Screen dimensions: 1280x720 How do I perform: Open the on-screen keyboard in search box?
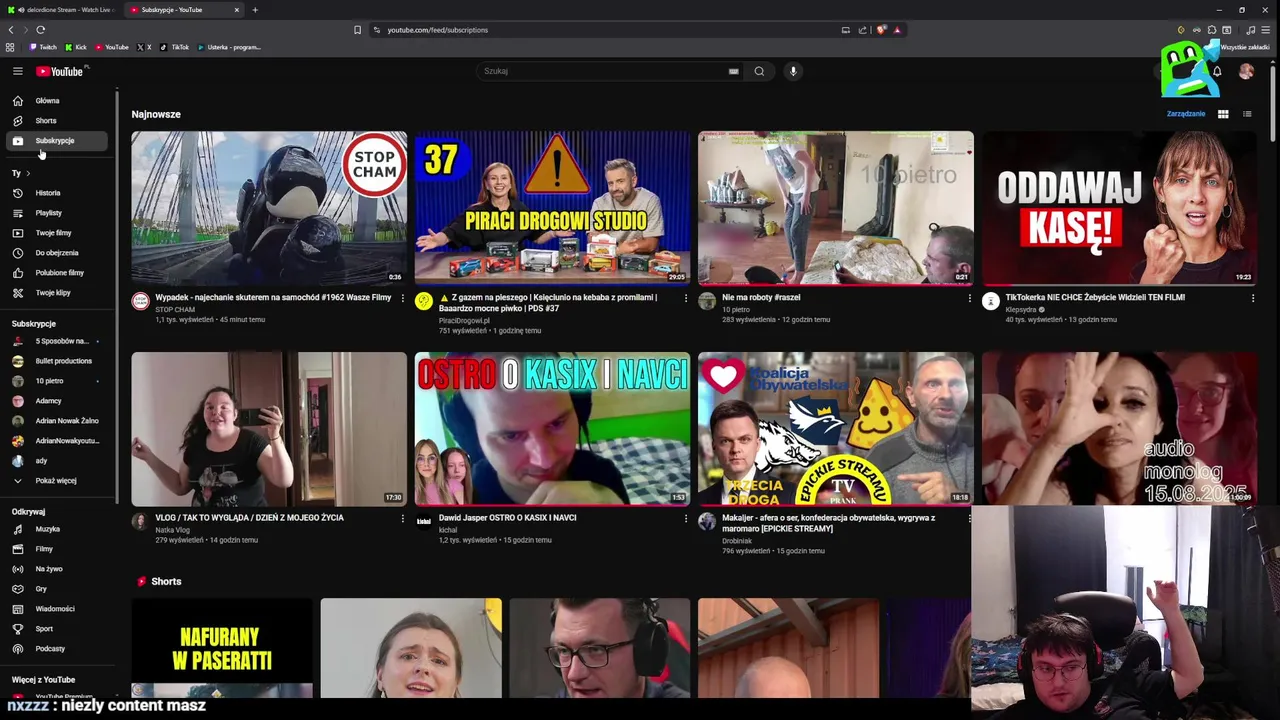[733, 71]
